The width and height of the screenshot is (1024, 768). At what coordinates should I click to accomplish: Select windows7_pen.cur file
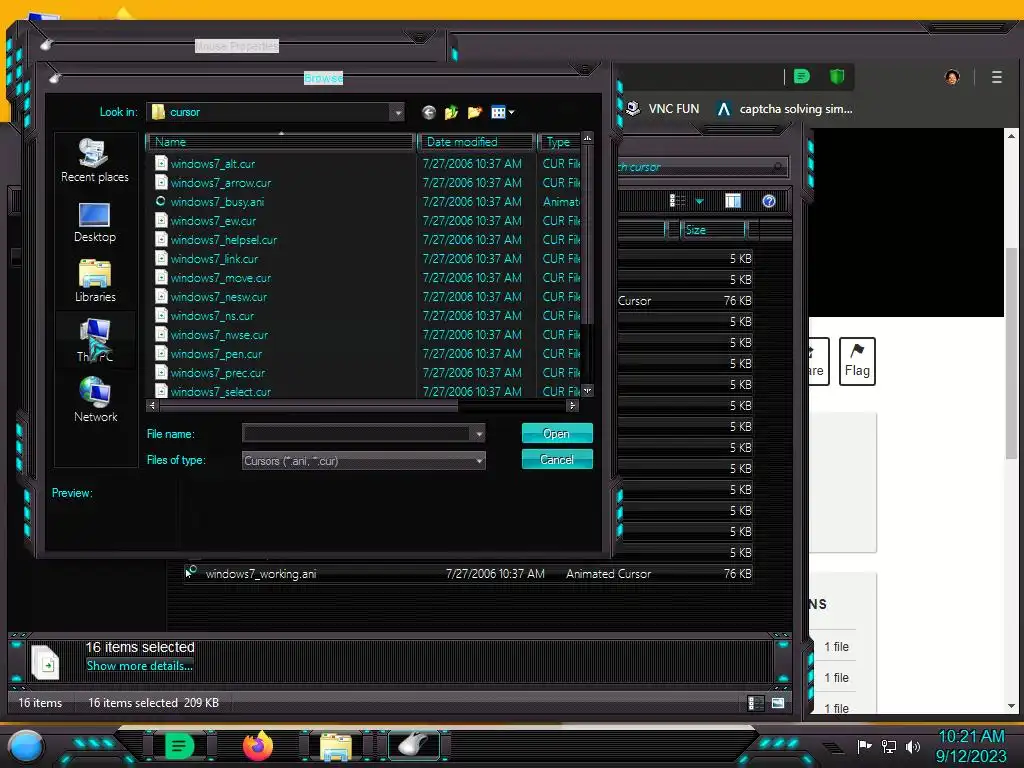[216, 353]
